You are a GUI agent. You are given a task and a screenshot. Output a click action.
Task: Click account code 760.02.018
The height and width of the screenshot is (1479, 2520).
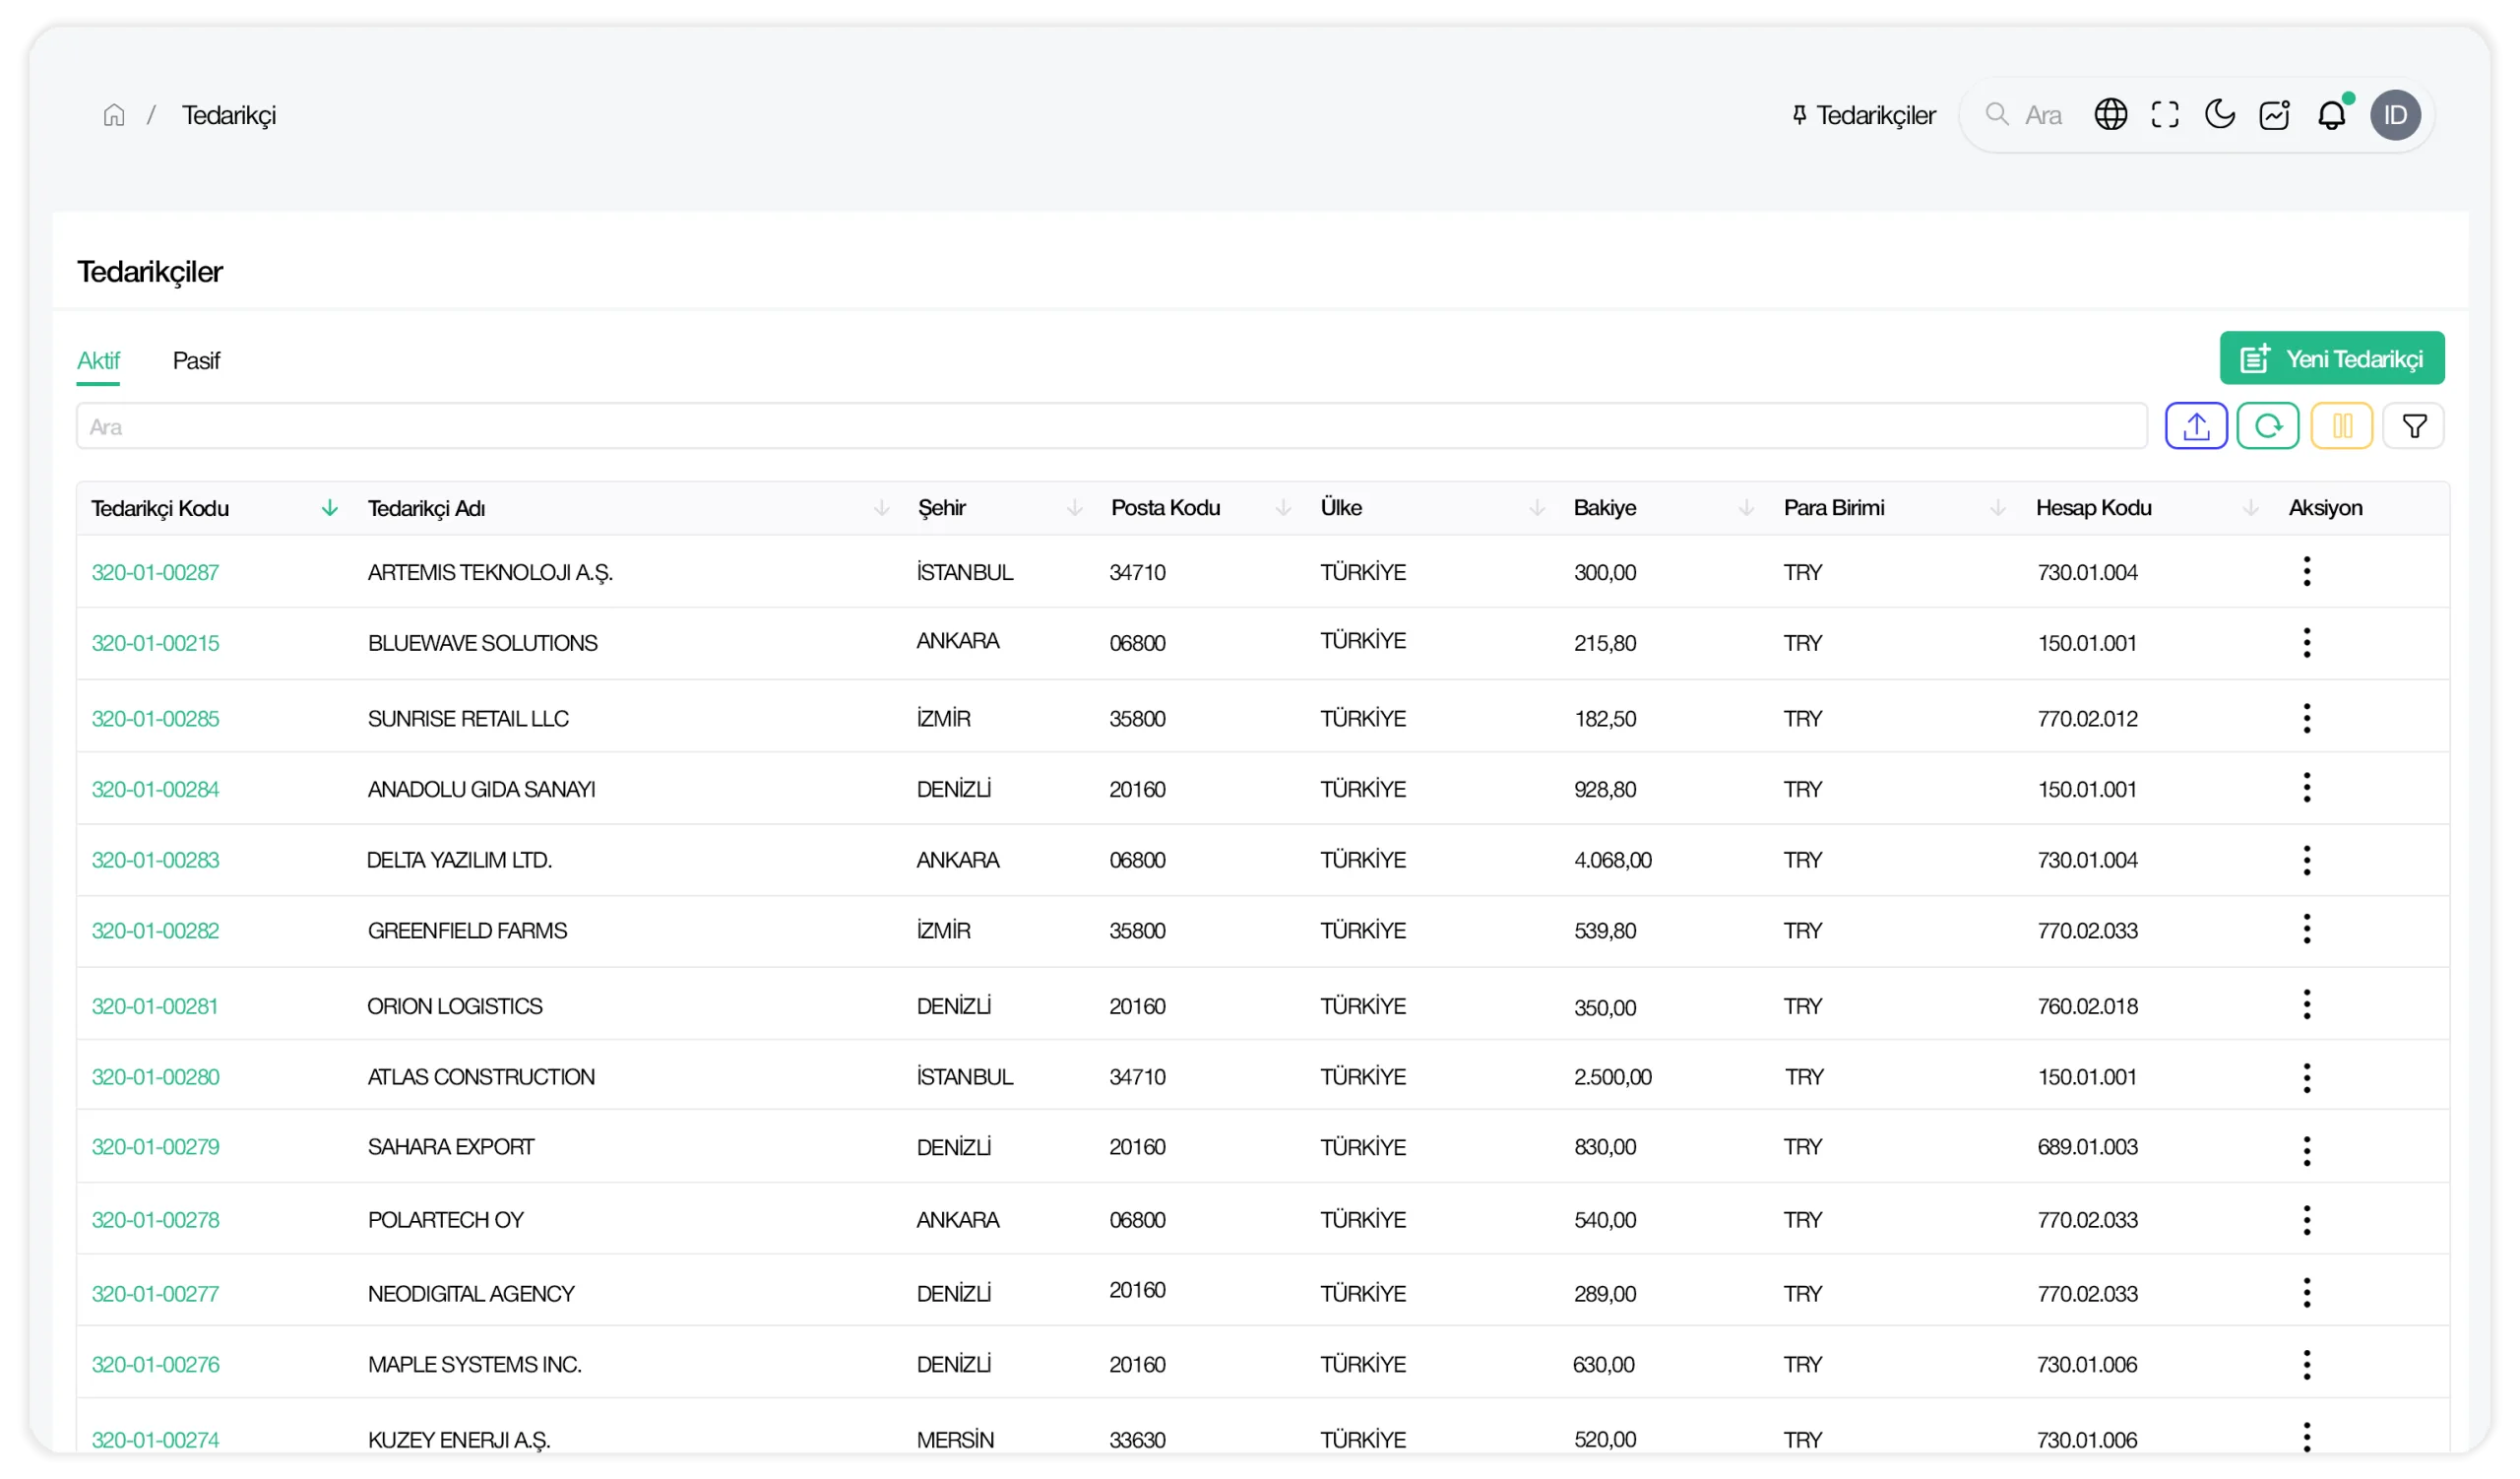pyautogui.click(x=2088, y=1007)
